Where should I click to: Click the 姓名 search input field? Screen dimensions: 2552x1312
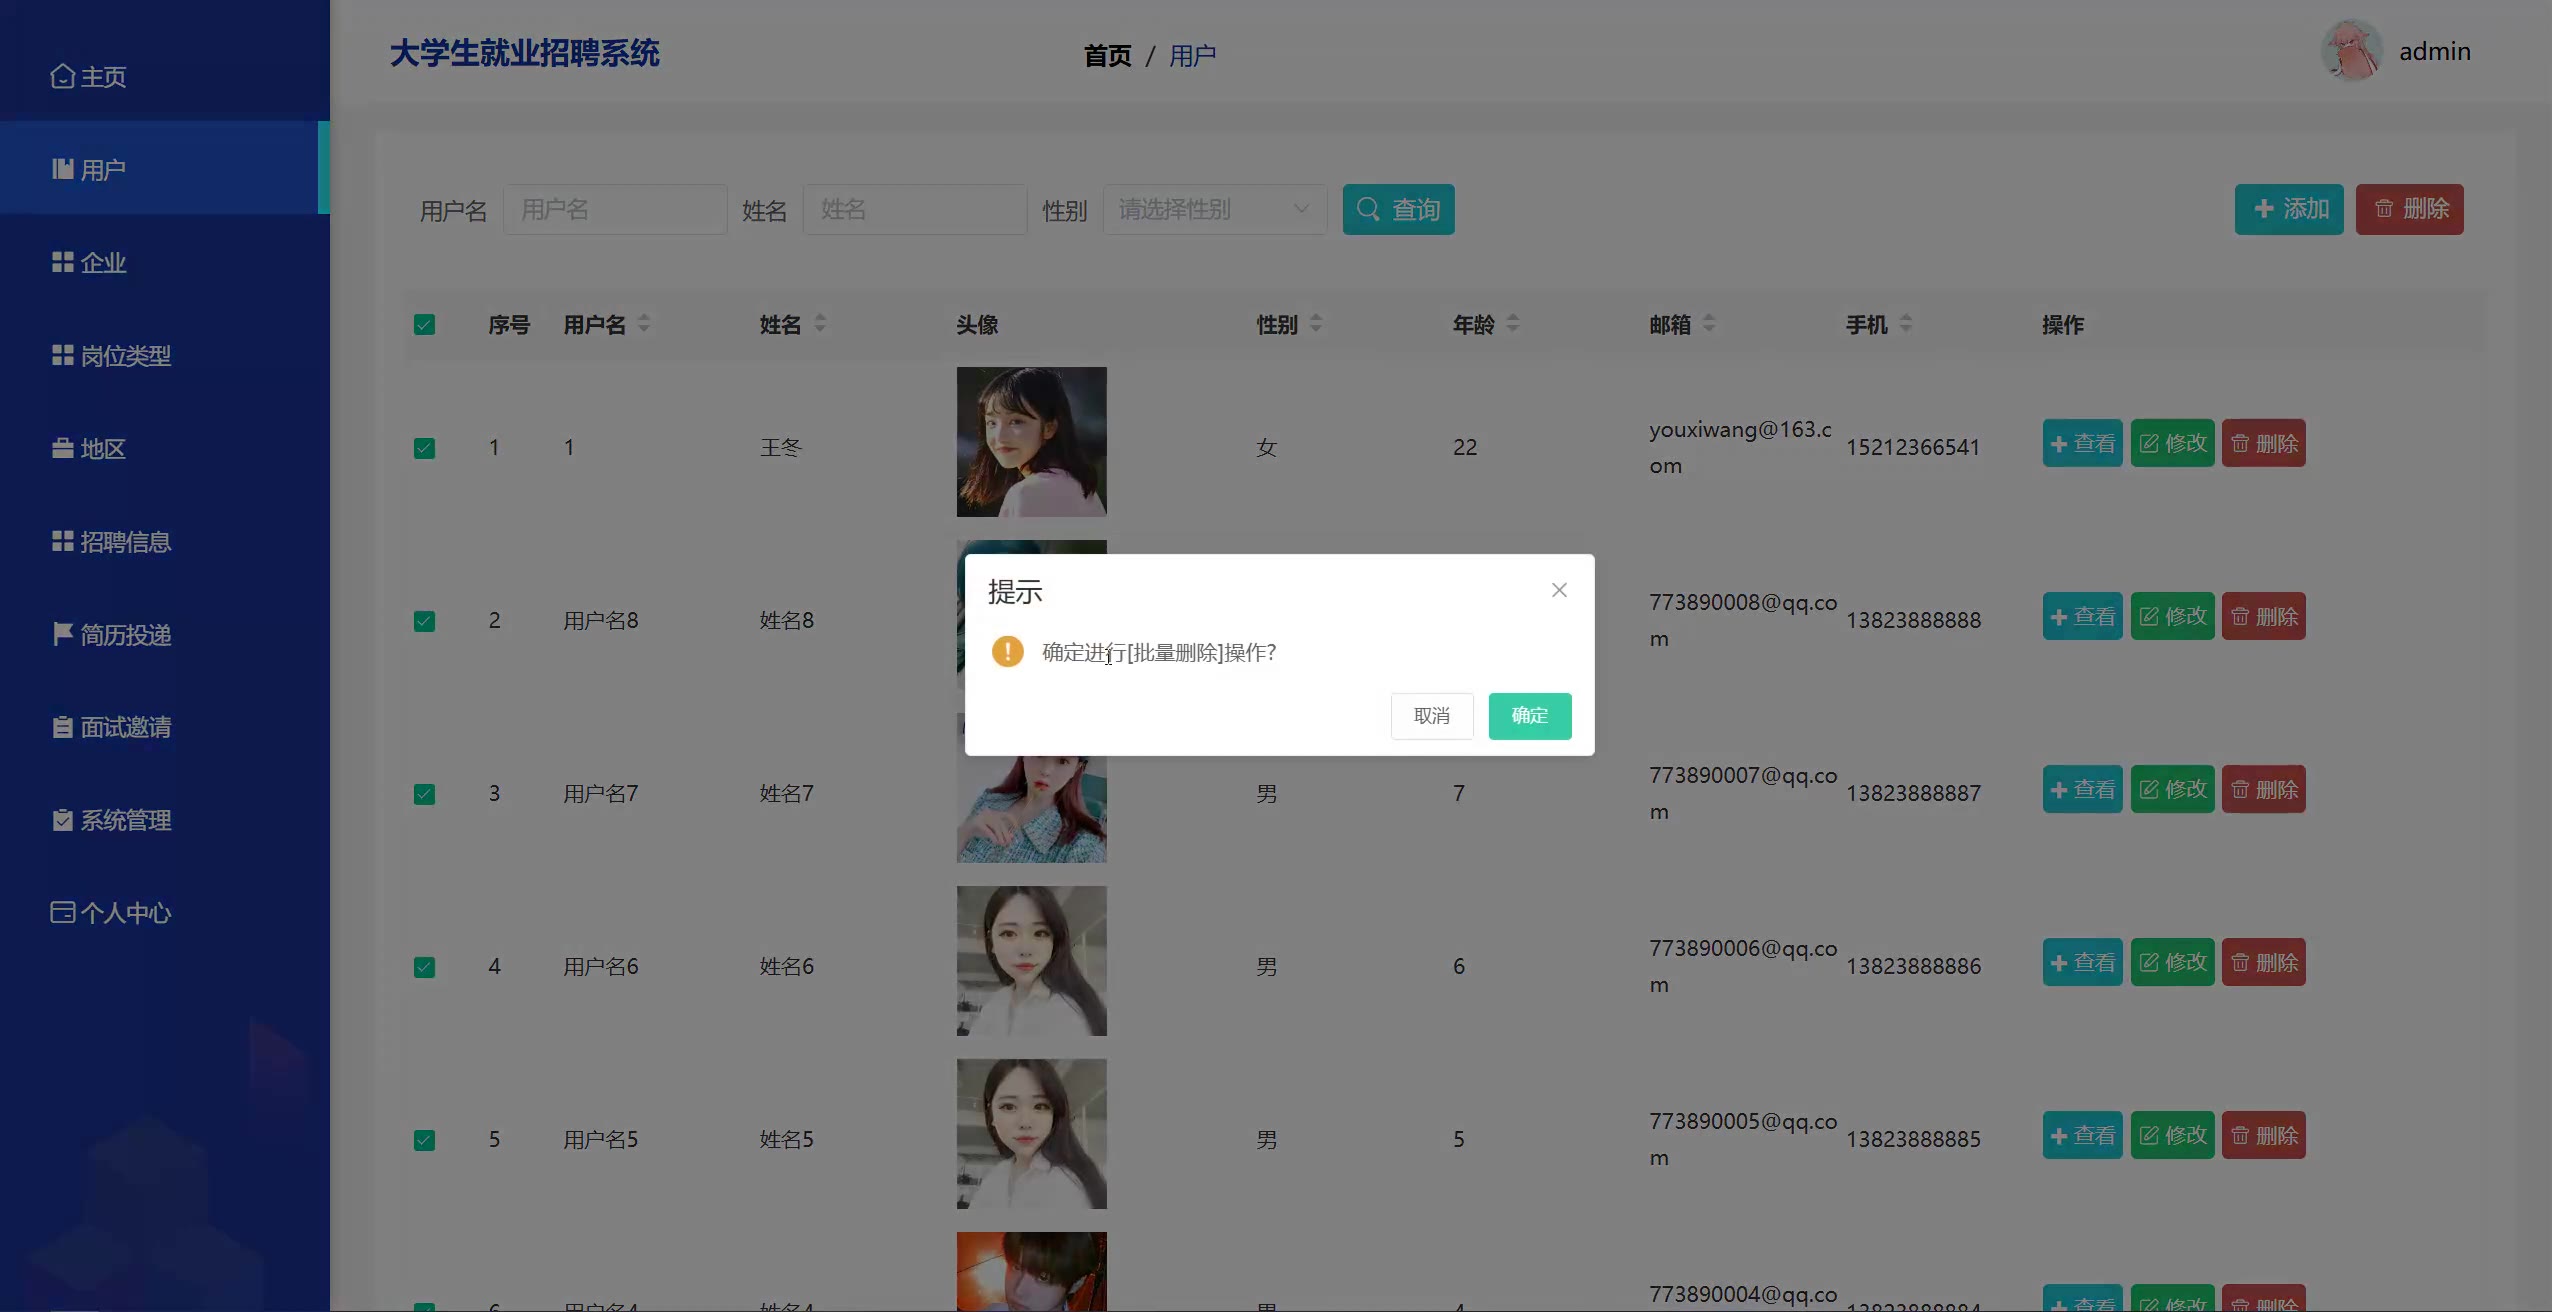914,209
